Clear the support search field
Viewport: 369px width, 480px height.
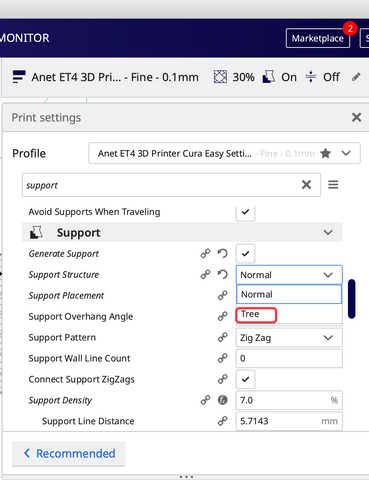point(306,185)
